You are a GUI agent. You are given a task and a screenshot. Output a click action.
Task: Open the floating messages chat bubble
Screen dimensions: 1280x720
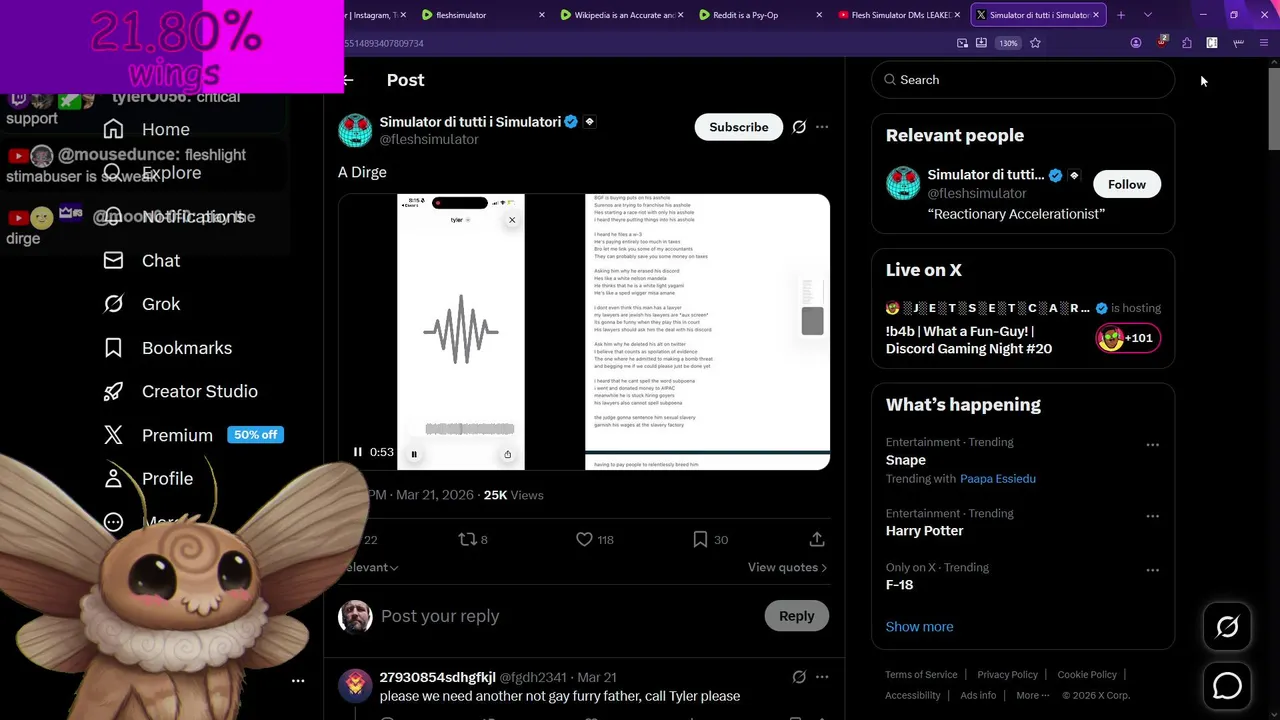[1227, 686]
